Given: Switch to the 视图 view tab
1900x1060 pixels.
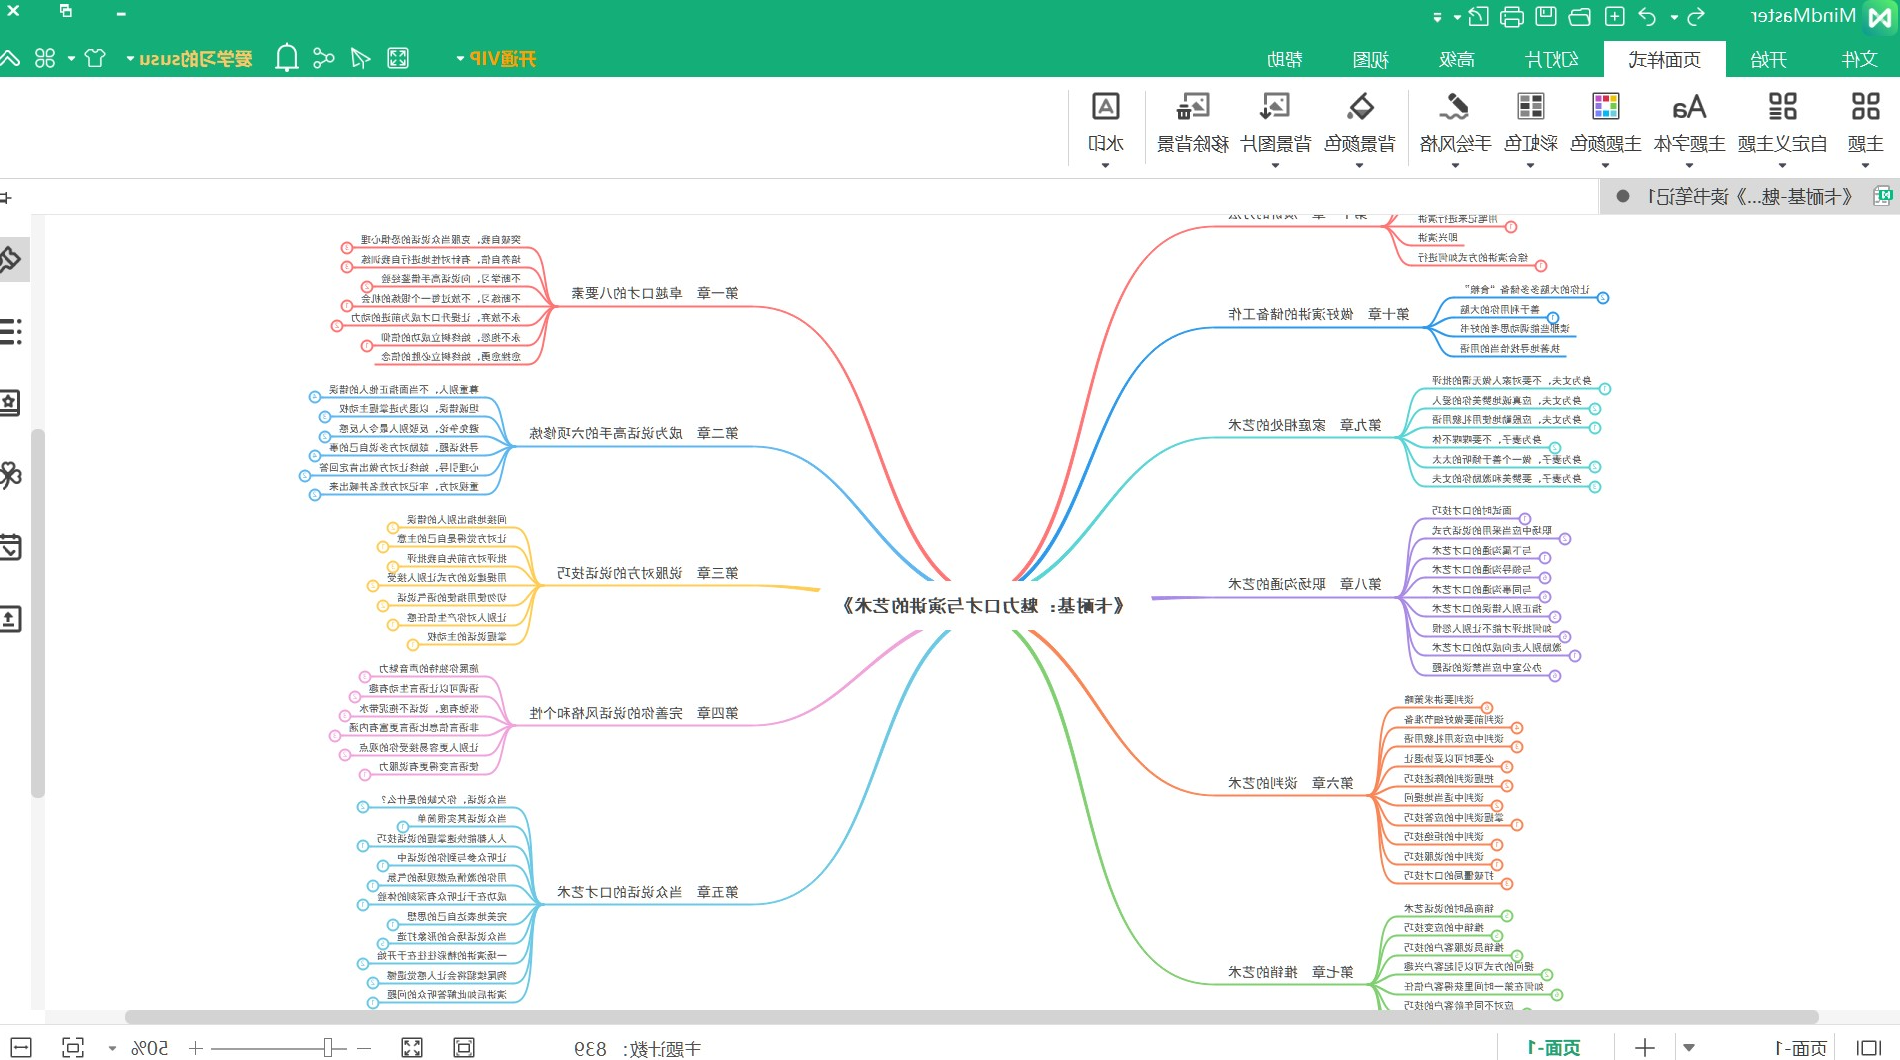Looking at the screenshot, I should pos(1370,59).
